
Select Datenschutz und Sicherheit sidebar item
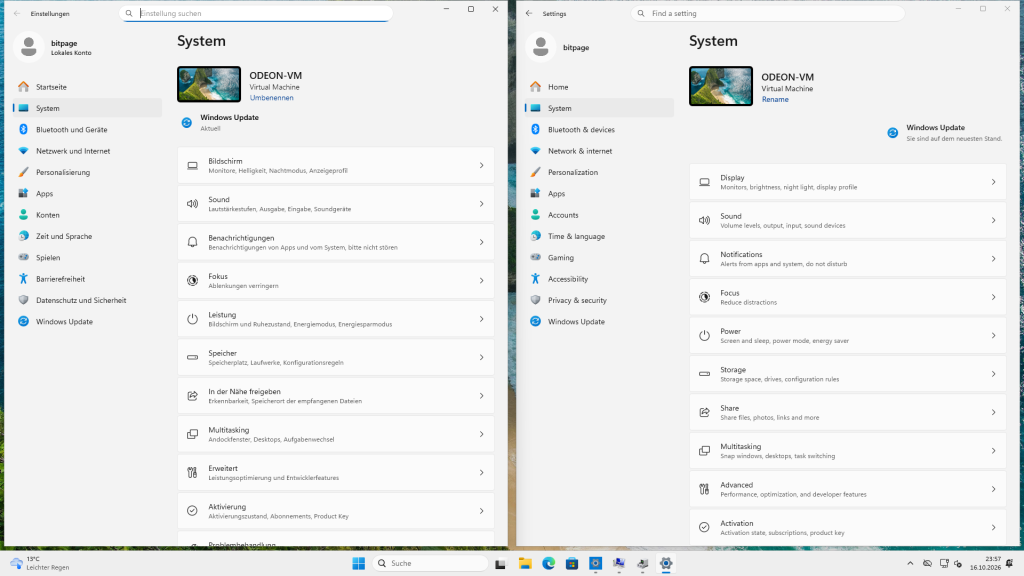(x=87, y=300)
